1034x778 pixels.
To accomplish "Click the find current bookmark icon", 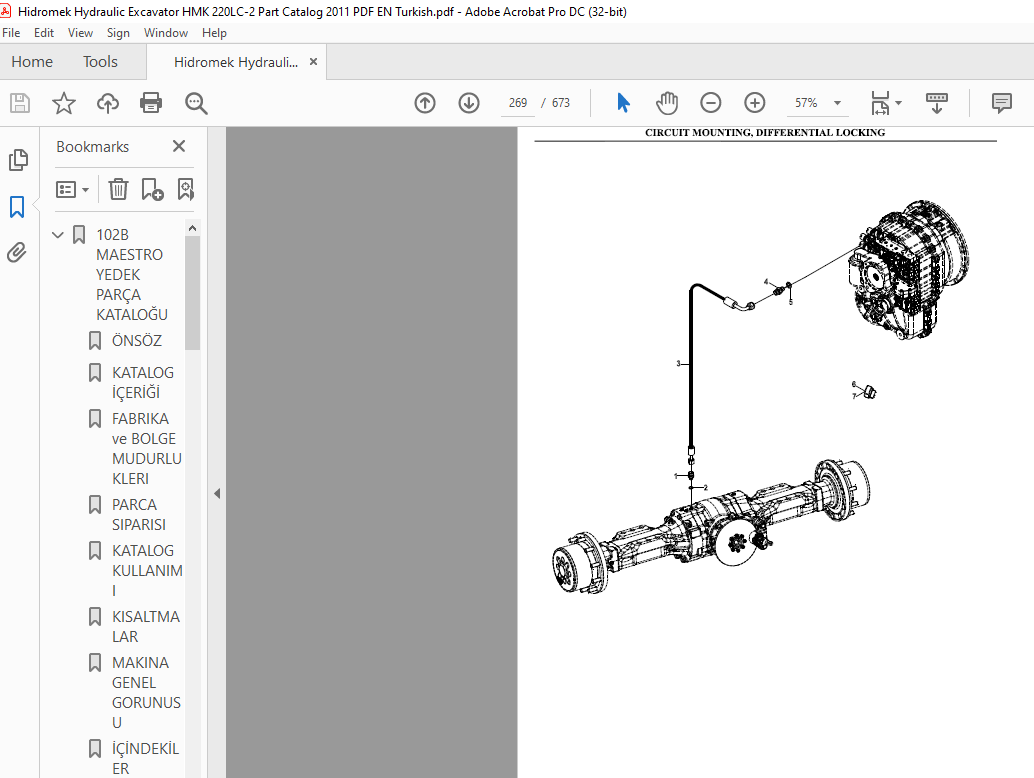I will [x=186, y=190].
